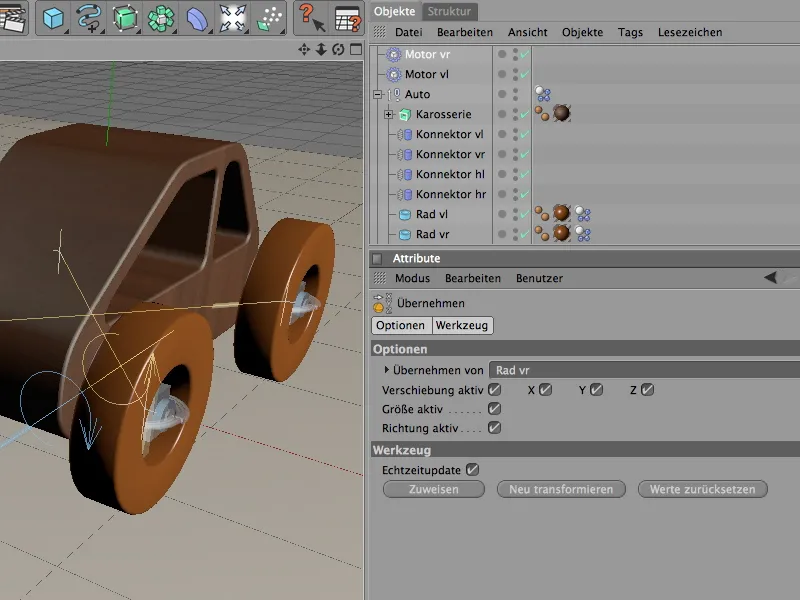Switch to the Struktur tab
The width and height of the screenshot is (800, 600).
pyautogui.click(x=450, y=11)
